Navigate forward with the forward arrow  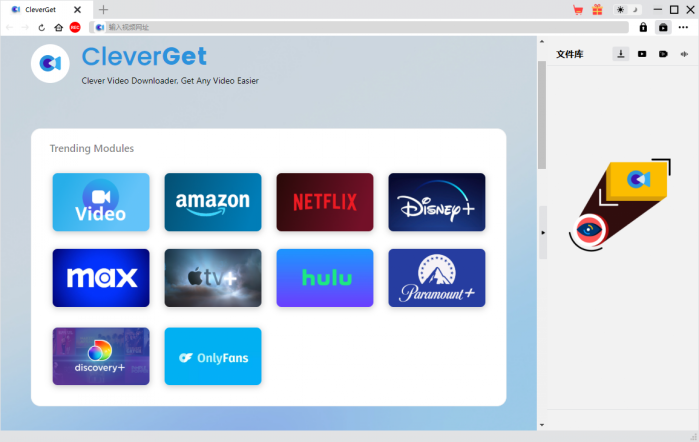point(25,27)
